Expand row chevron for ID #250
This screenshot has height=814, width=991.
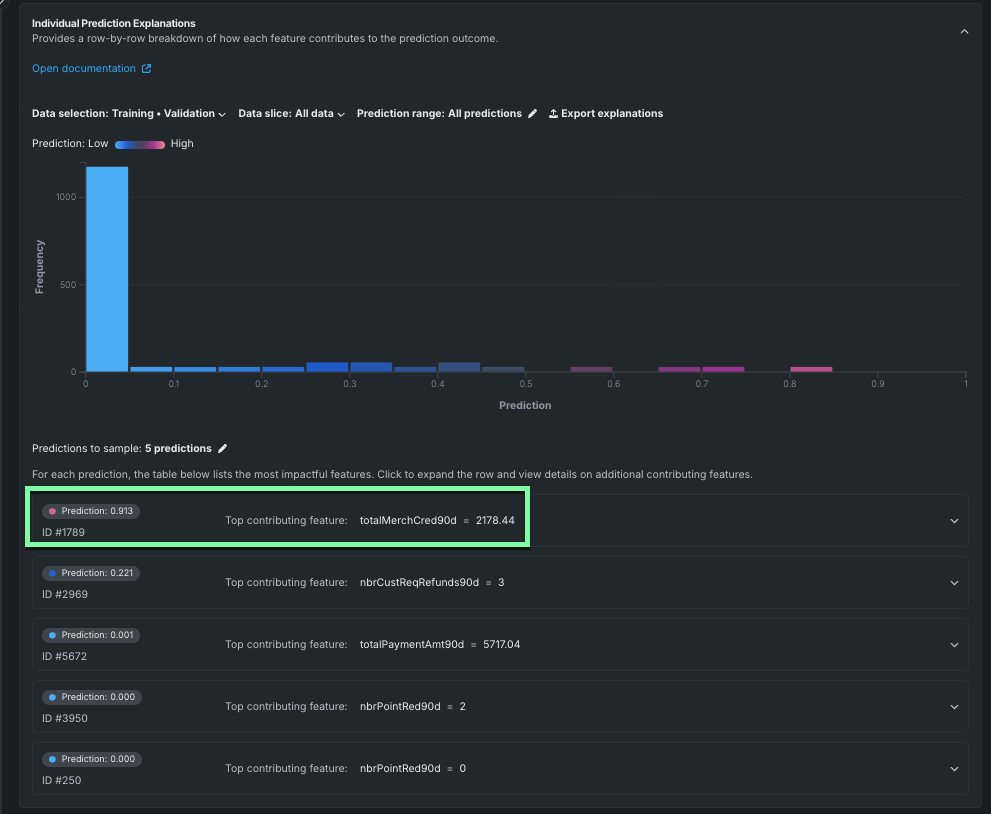click(x=954, y=769)
